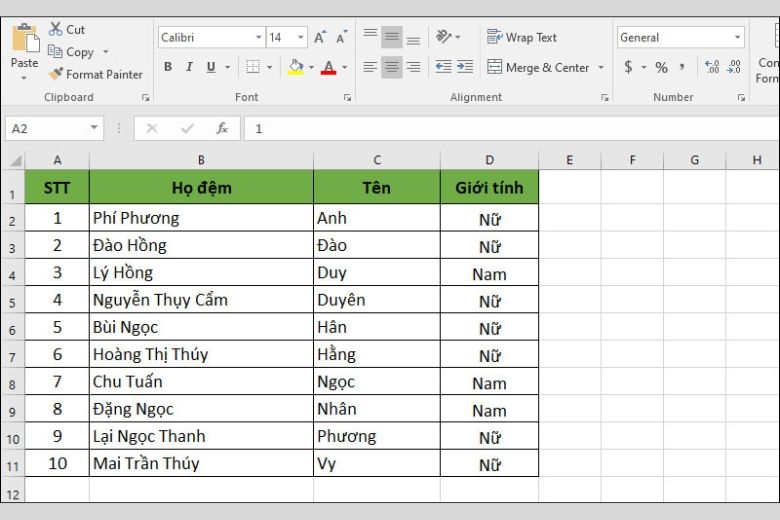Viewport: 780px width, 520px height.
Task: Select column B header
Action: tap(201, 160)
